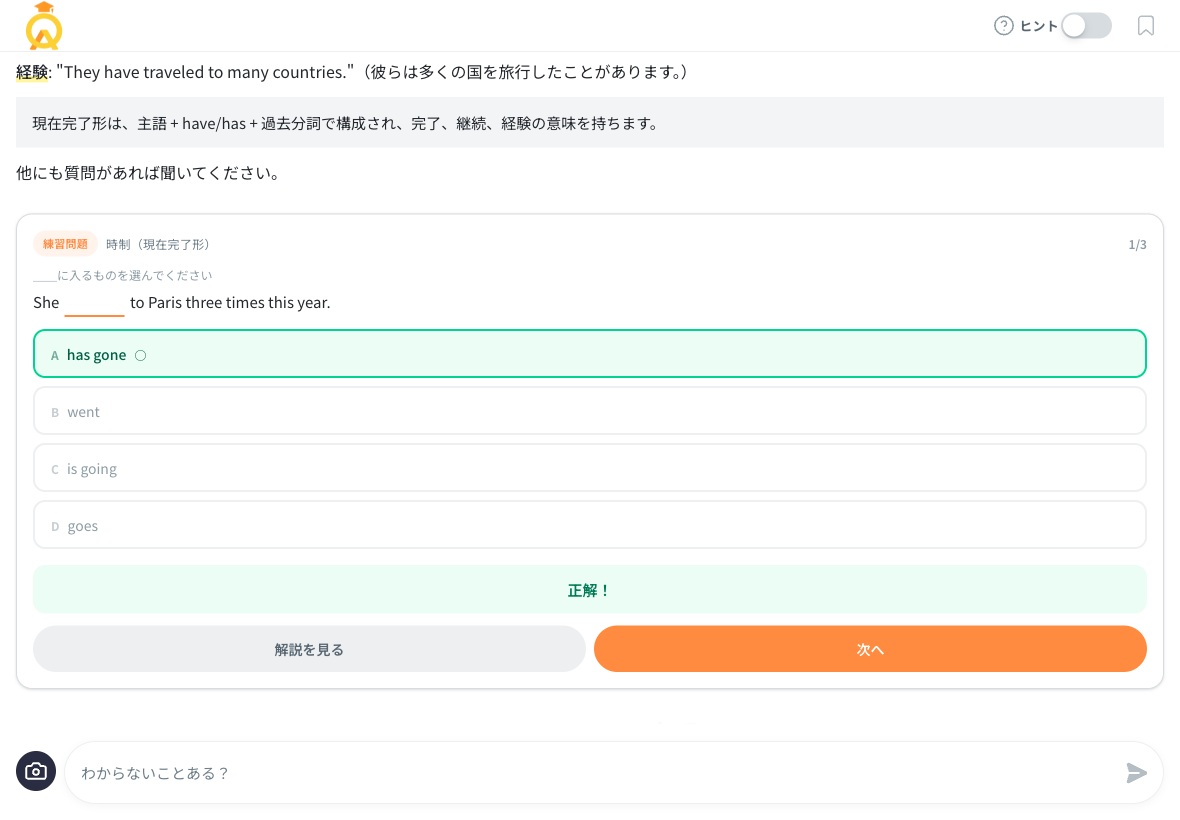
Task: Click the app logo in the top-left corner
Action: [x=42, y=27]
